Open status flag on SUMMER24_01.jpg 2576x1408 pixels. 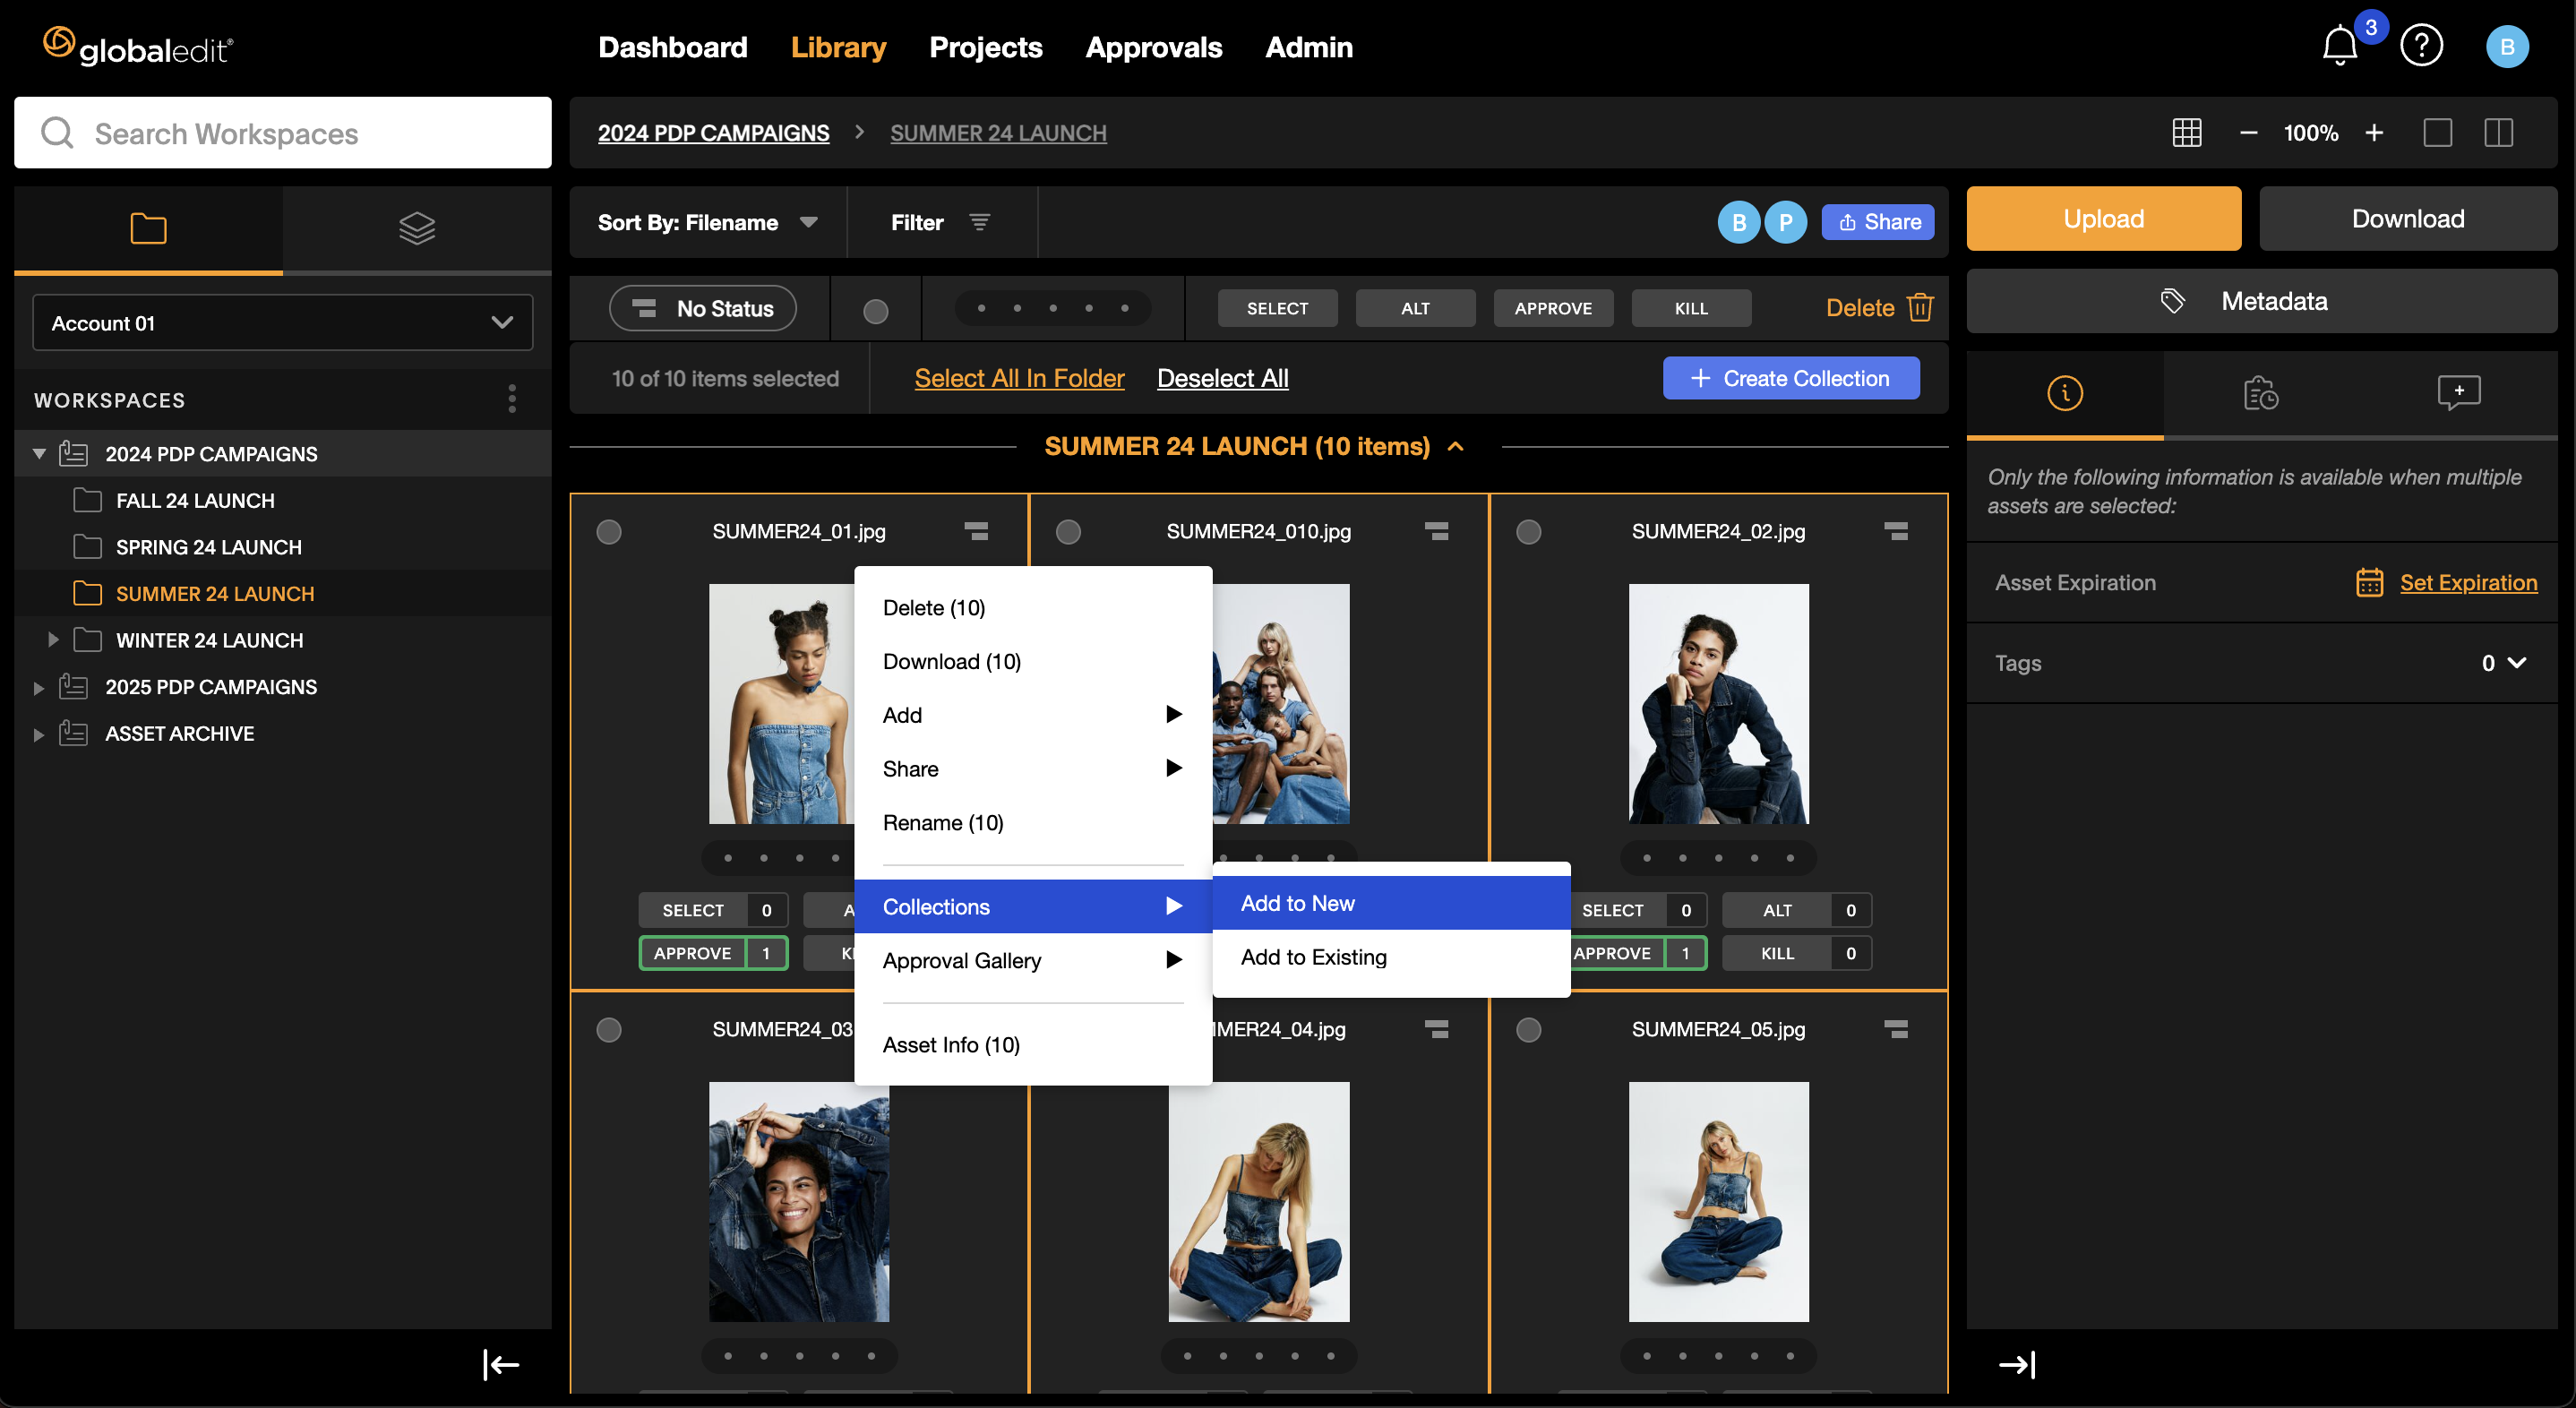[x=976, y=531]
